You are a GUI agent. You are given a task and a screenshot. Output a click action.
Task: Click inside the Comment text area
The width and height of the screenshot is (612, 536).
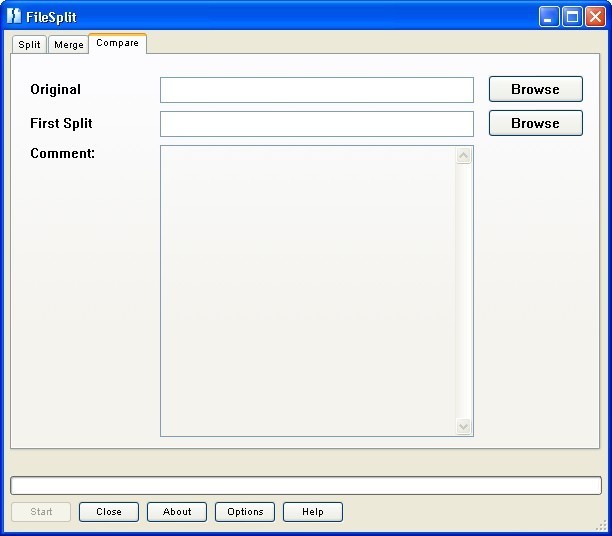(x=308, y=291)
